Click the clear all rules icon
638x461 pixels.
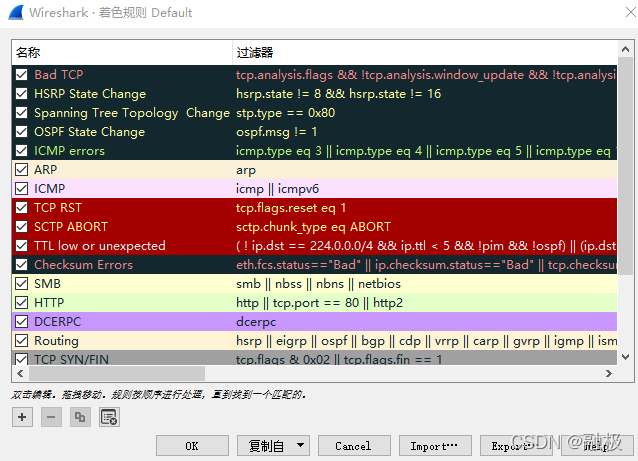point(109,417)
